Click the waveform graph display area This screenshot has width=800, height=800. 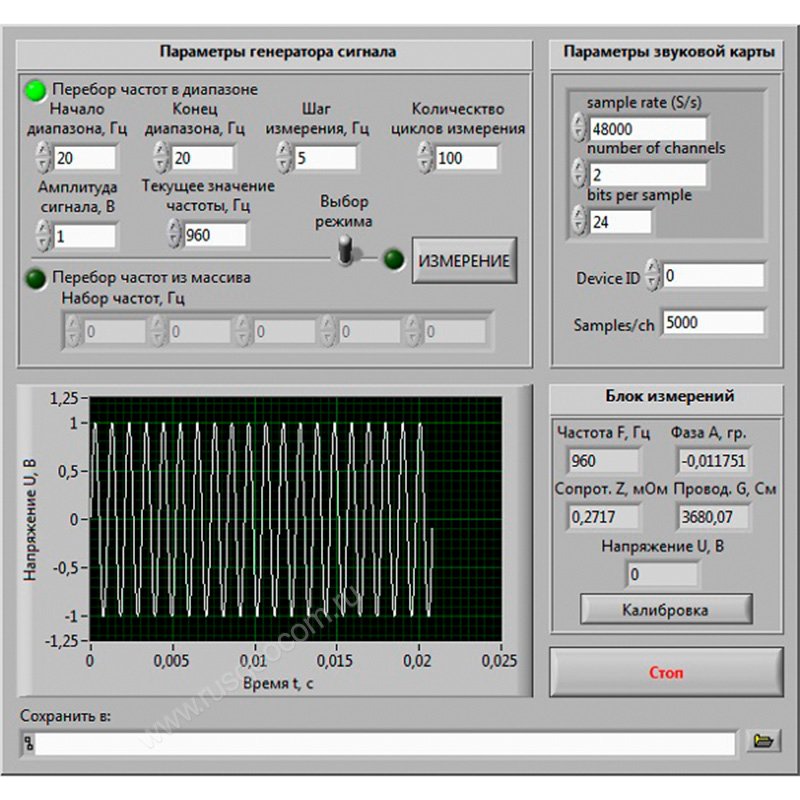tap(294, 518)
